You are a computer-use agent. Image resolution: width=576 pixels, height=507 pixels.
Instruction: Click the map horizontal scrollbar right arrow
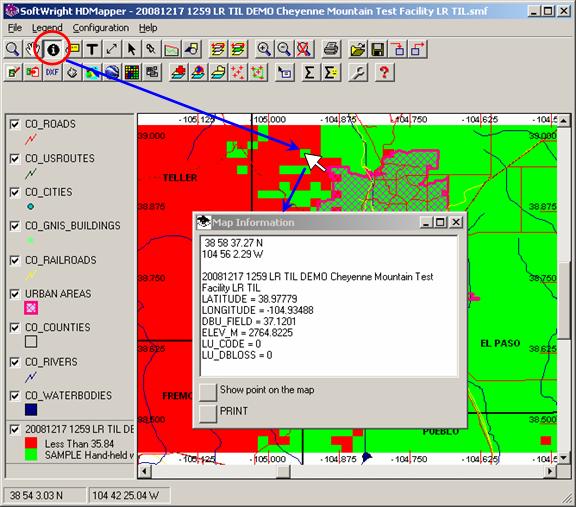(550, 471)
